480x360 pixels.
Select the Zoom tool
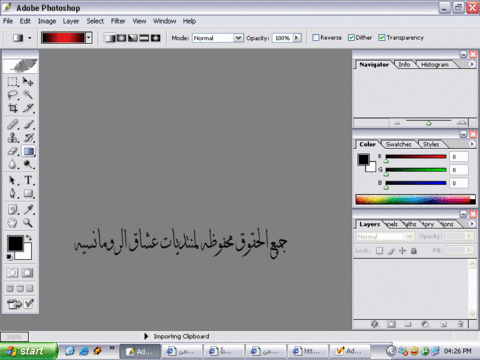[x=28, y=222]
